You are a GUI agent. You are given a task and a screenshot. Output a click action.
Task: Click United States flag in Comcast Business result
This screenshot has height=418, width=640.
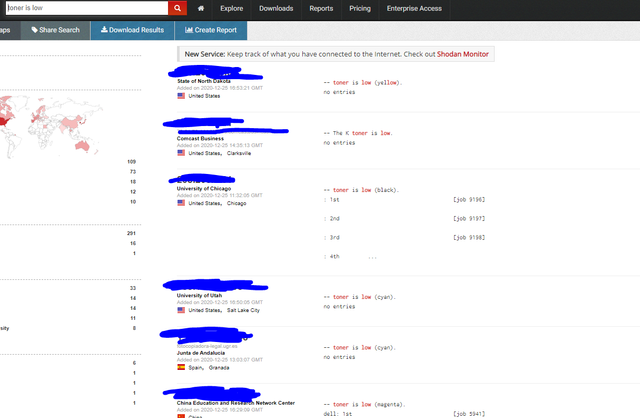coord(181,153)
